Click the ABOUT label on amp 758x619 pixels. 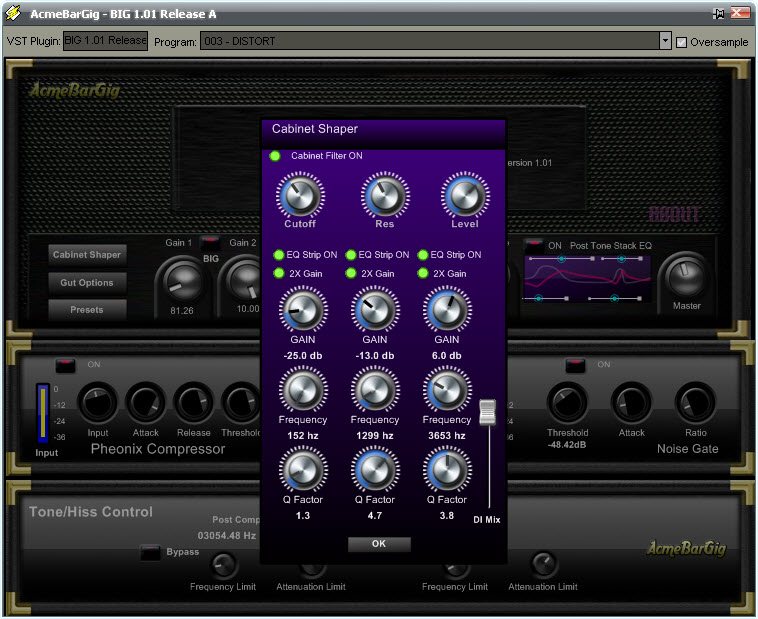(674, 214)
